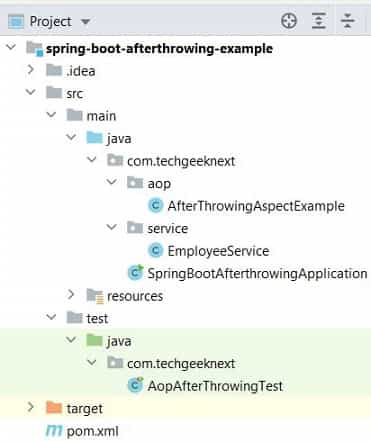The image size is (371, 442).
Task: Expand the target folder chevron
Action: pos(31,407)
